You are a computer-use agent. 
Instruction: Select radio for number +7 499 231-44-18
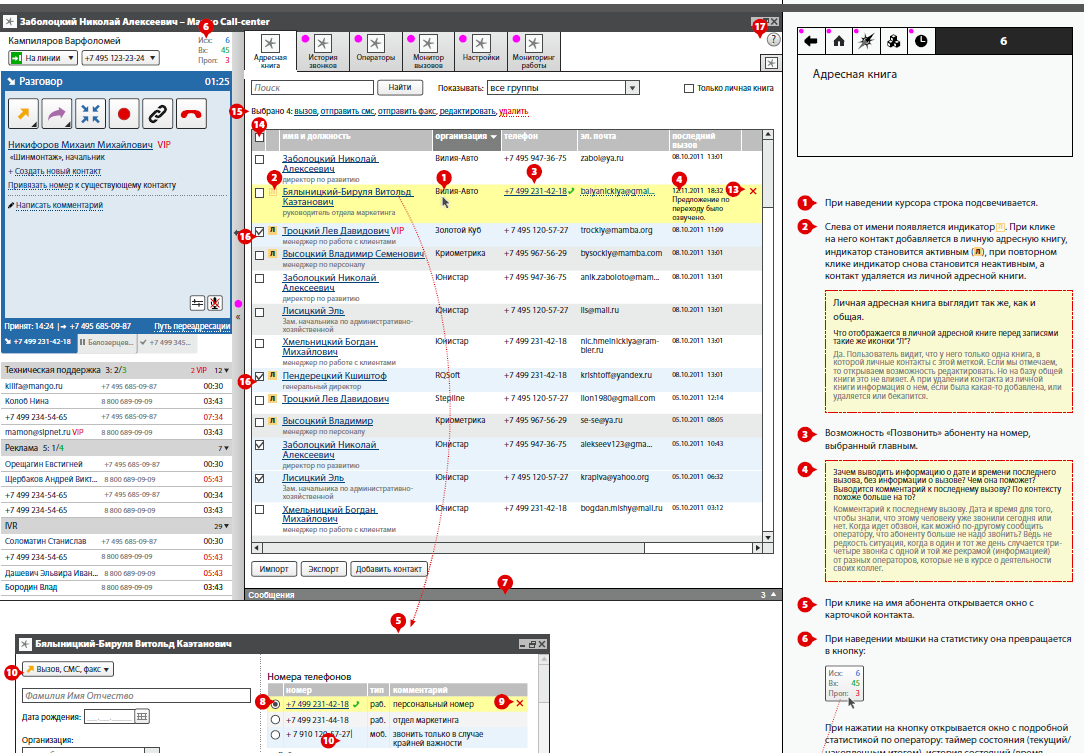275,720
